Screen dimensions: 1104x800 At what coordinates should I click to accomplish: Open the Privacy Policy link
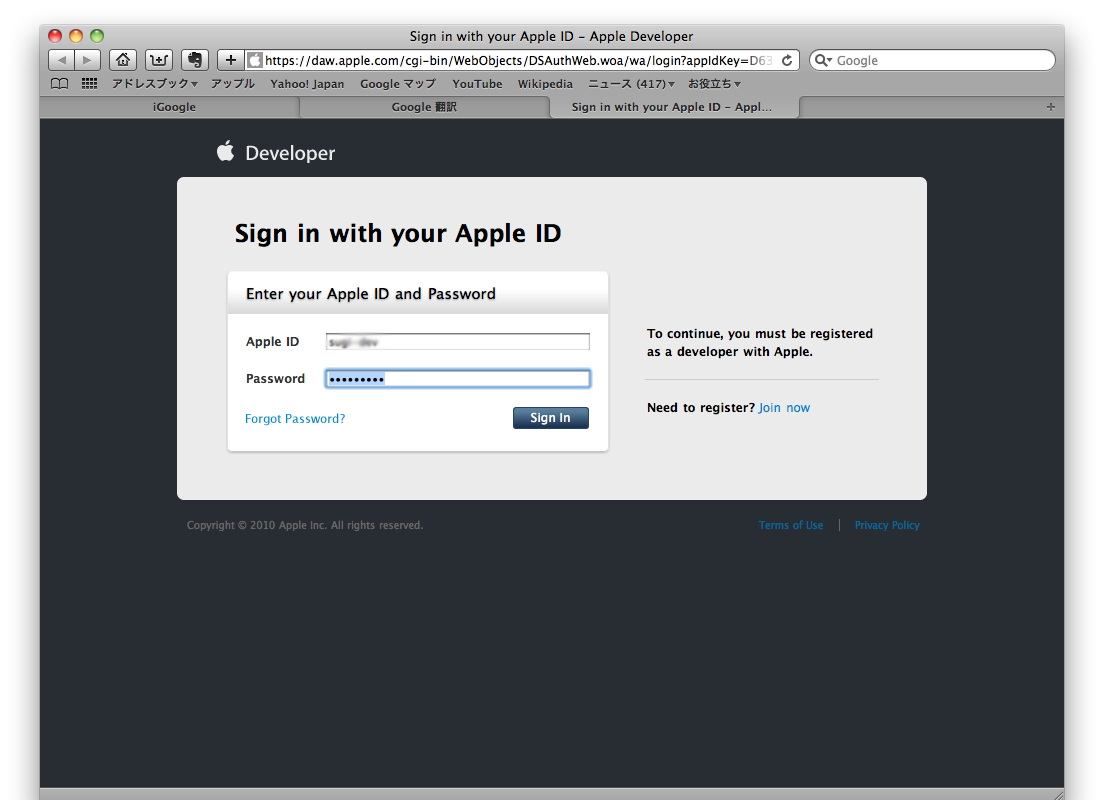click(x=886, y=525)
